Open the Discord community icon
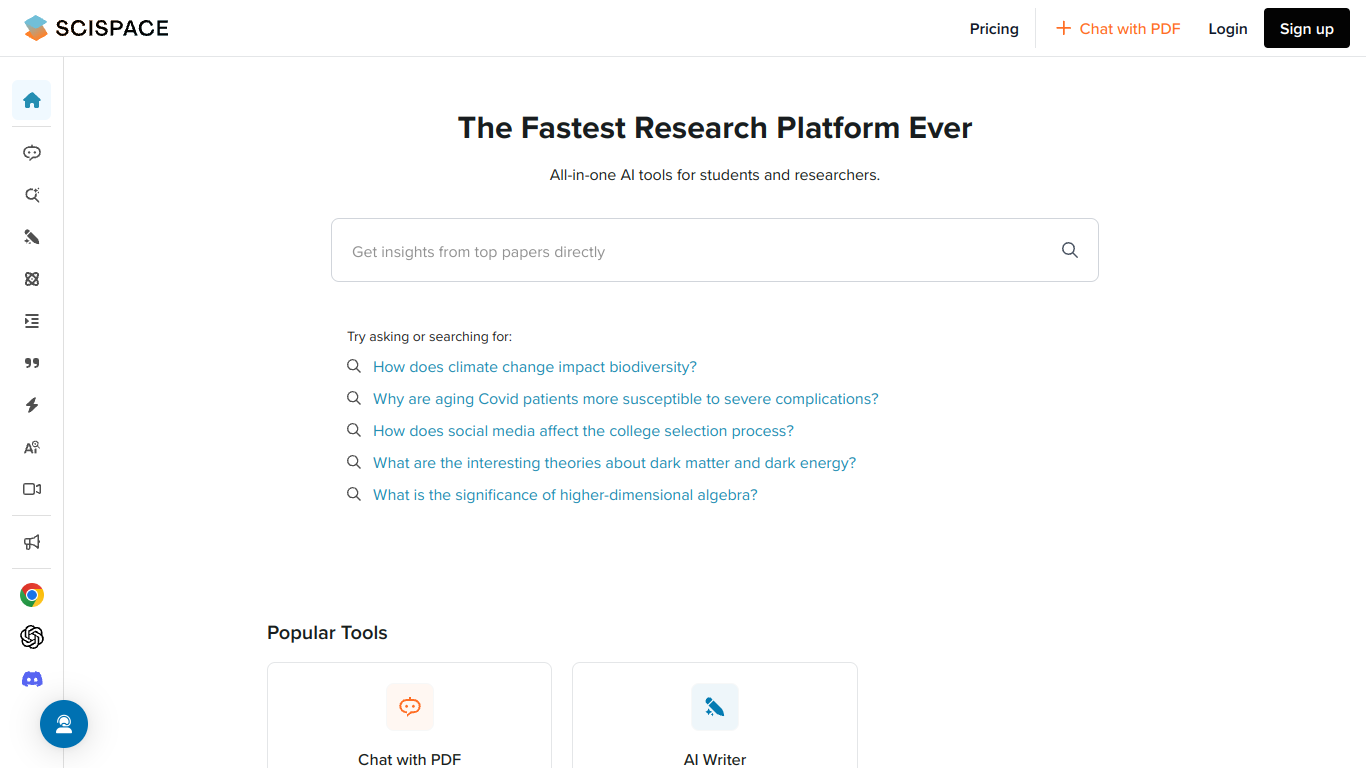Viewport: 1366px width, 768px height. (x=32, y=679)
